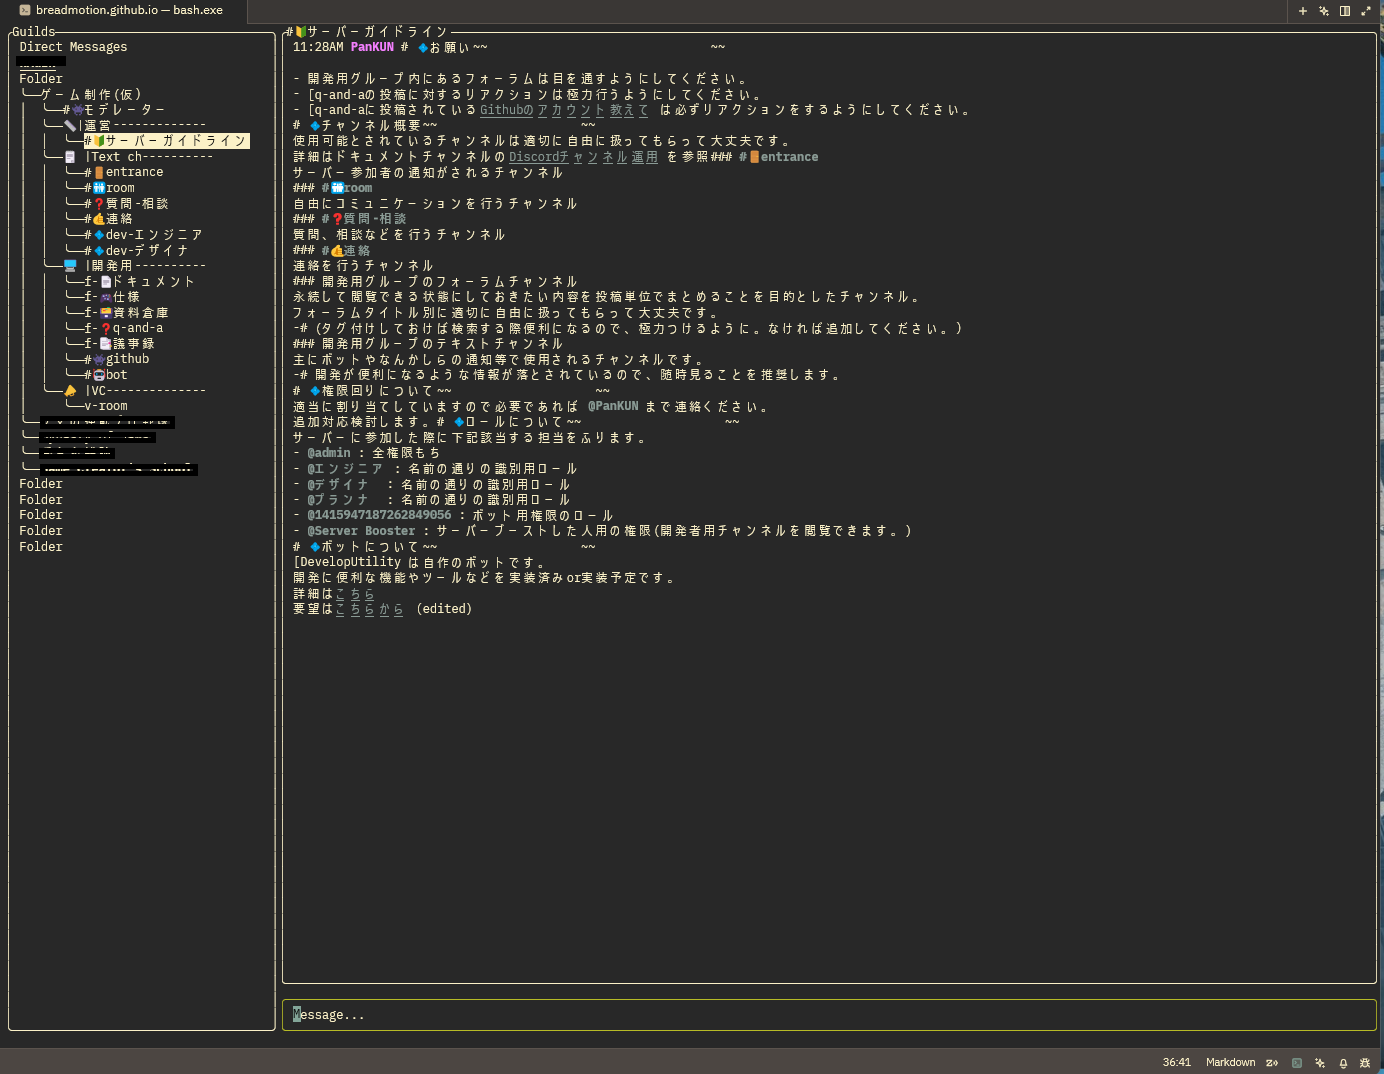Toggle terminal panel icon in status bar

click(x=1297, y=1063)
